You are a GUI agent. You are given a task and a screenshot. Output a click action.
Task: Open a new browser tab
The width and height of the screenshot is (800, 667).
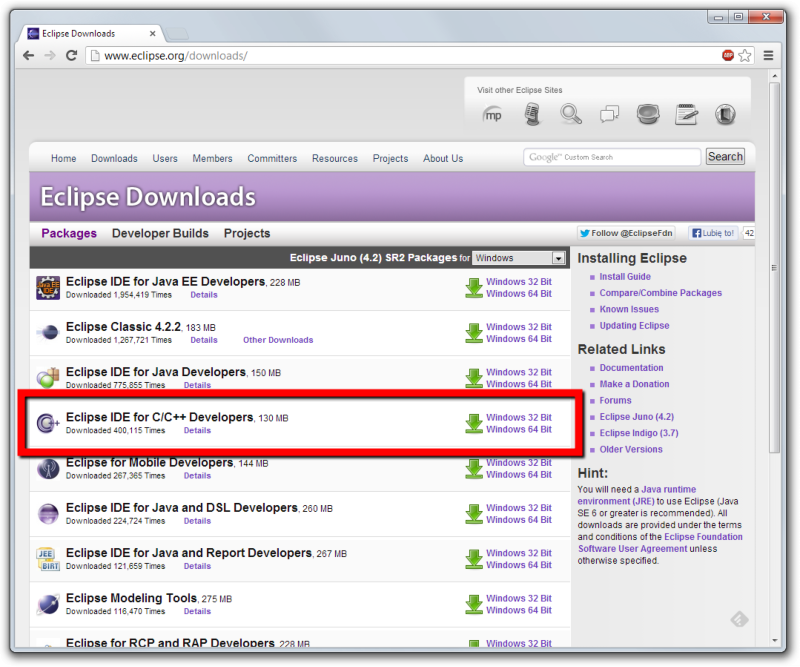tap(178, 34)
